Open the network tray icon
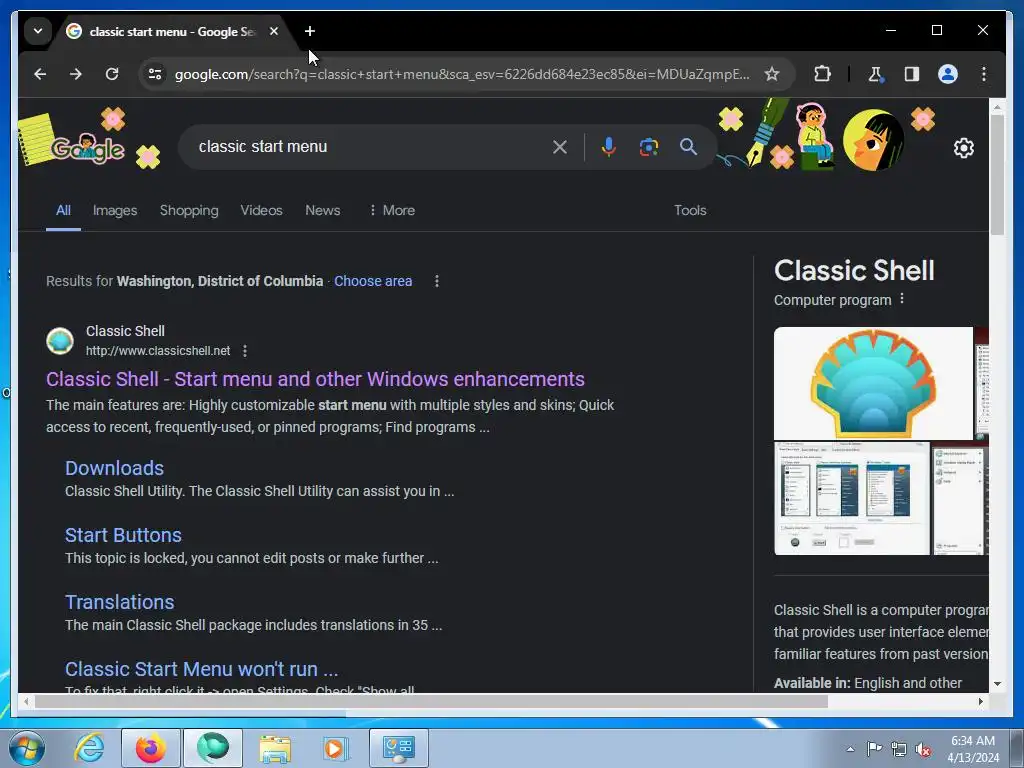Viewport: 1024px width, 768px height. point(899,749)
